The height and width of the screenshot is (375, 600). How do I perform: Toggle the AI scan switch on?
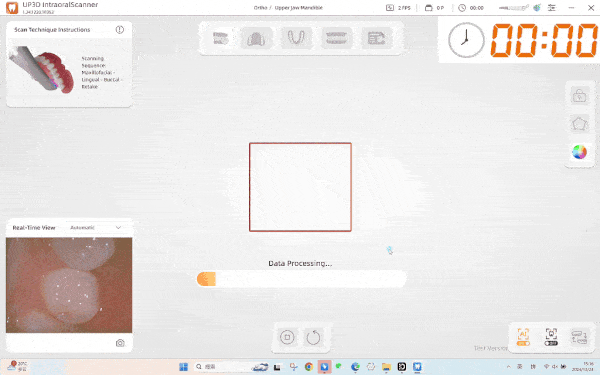point(523,337)
